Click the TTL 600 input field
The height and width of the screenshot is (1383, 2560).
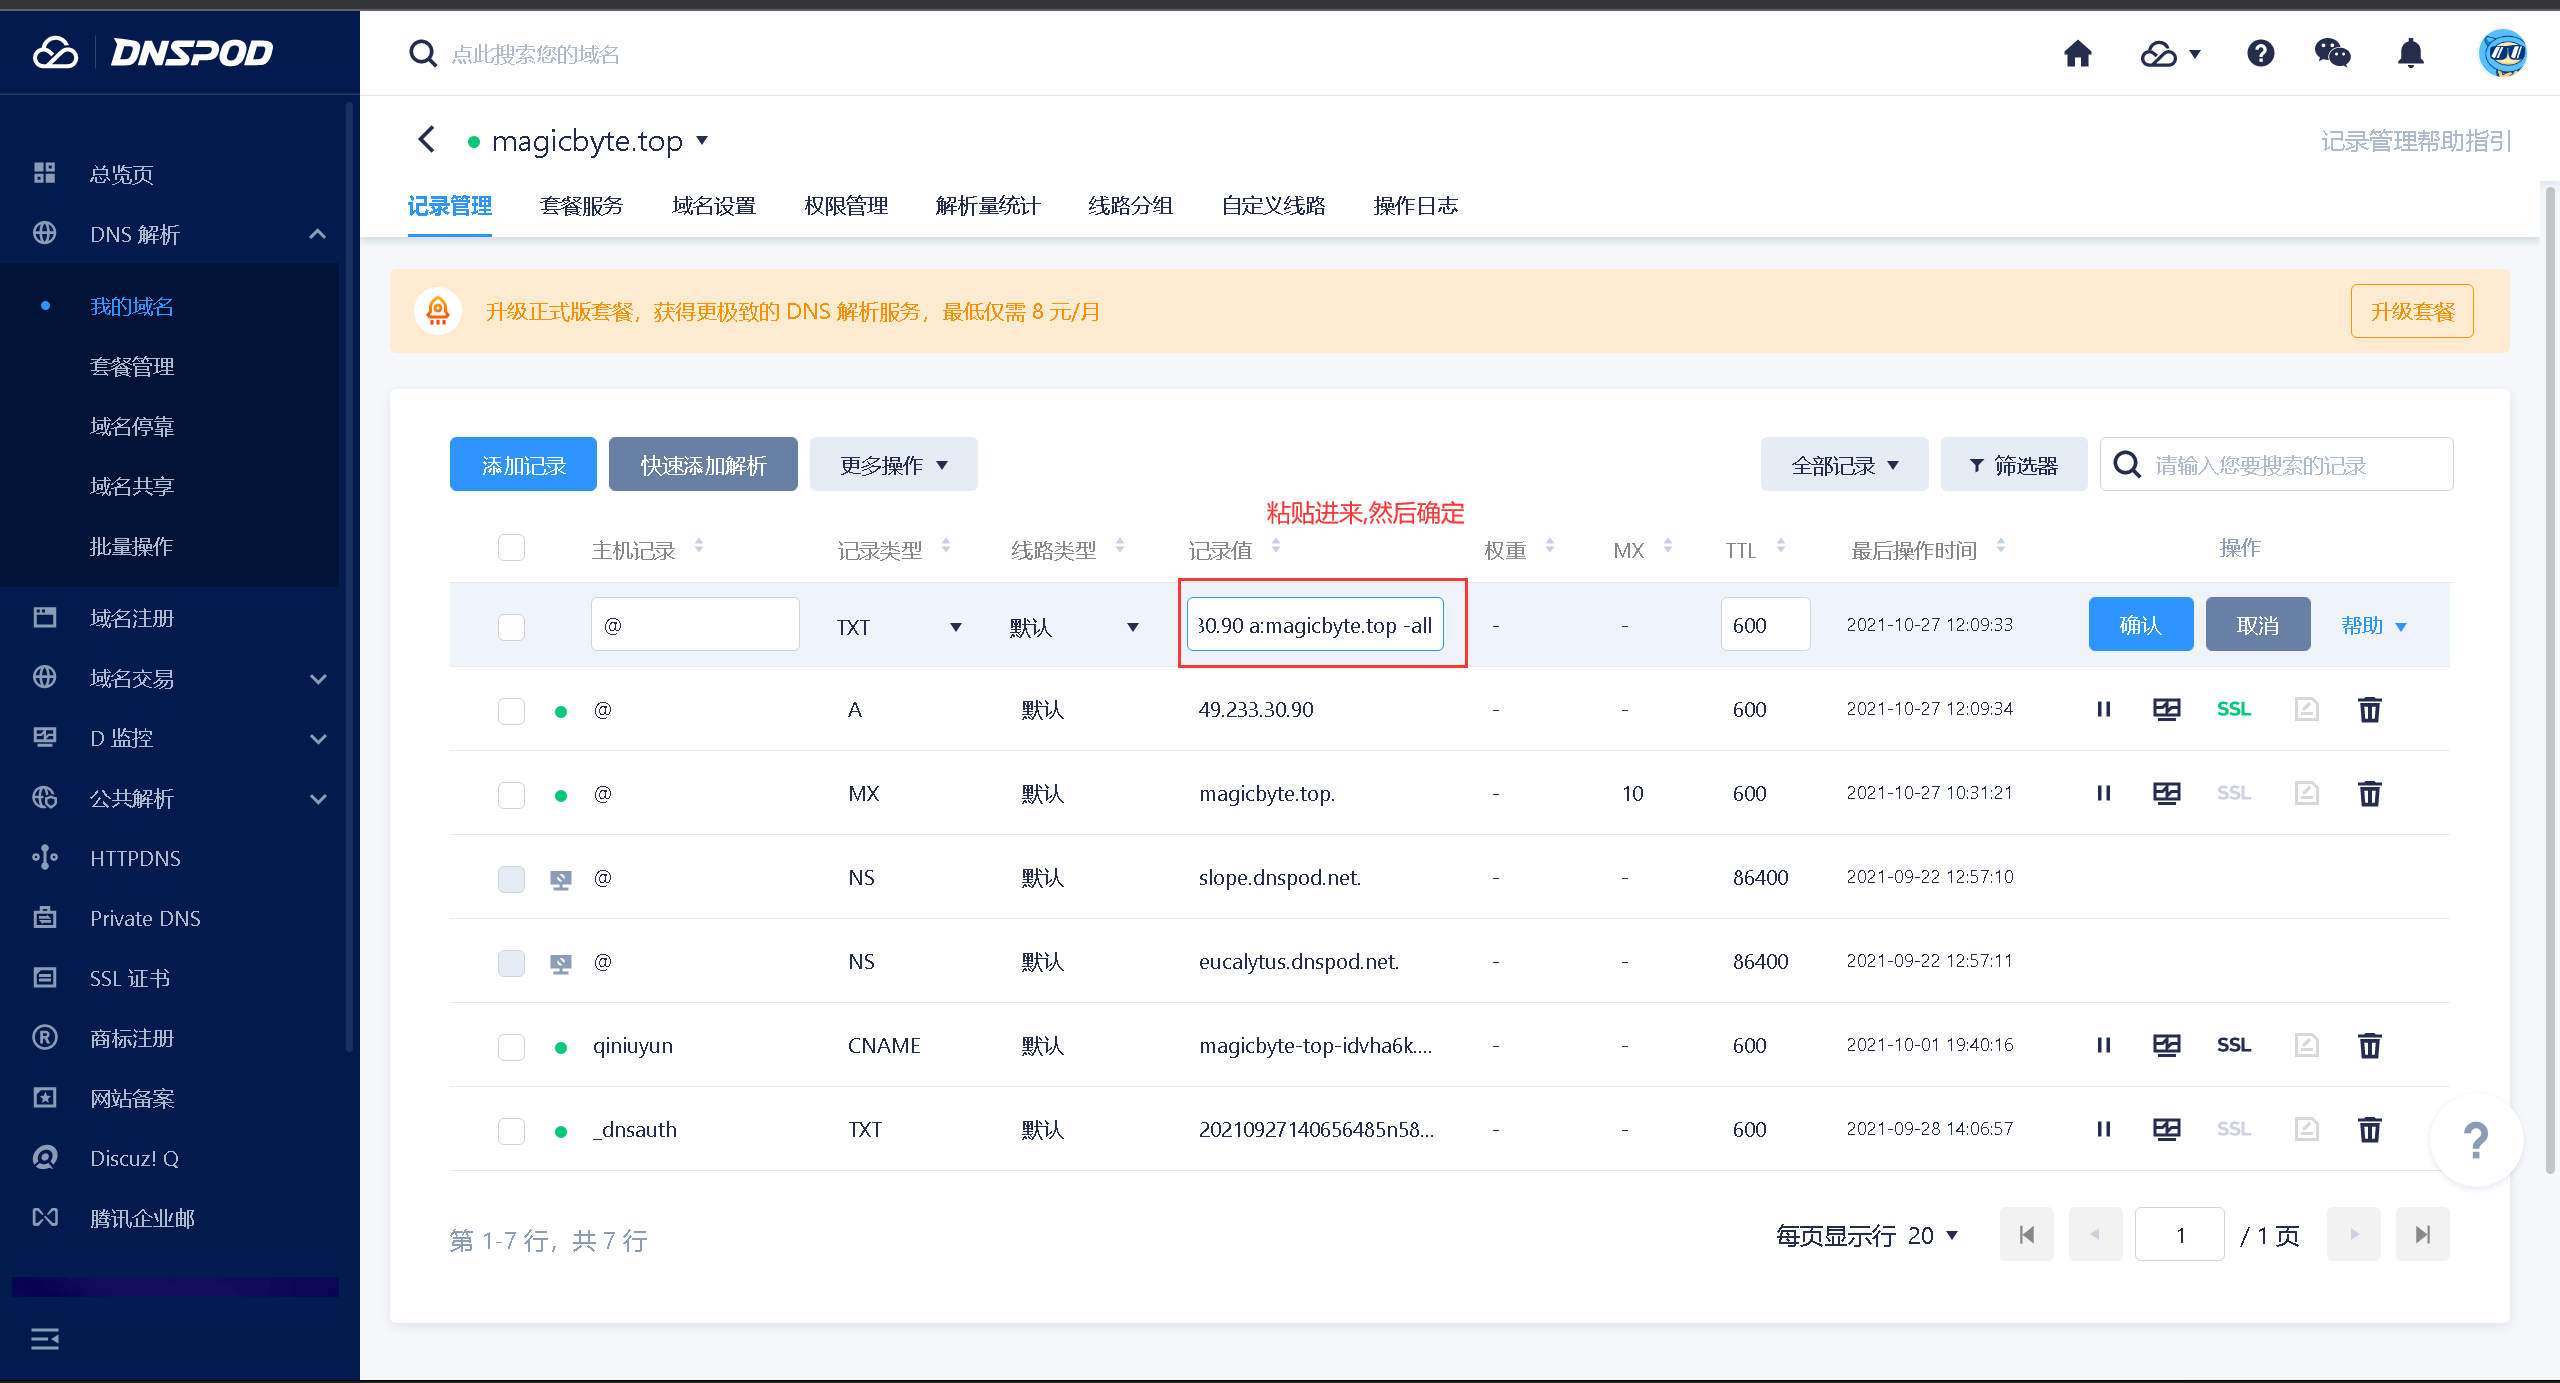pos(1765,624)
